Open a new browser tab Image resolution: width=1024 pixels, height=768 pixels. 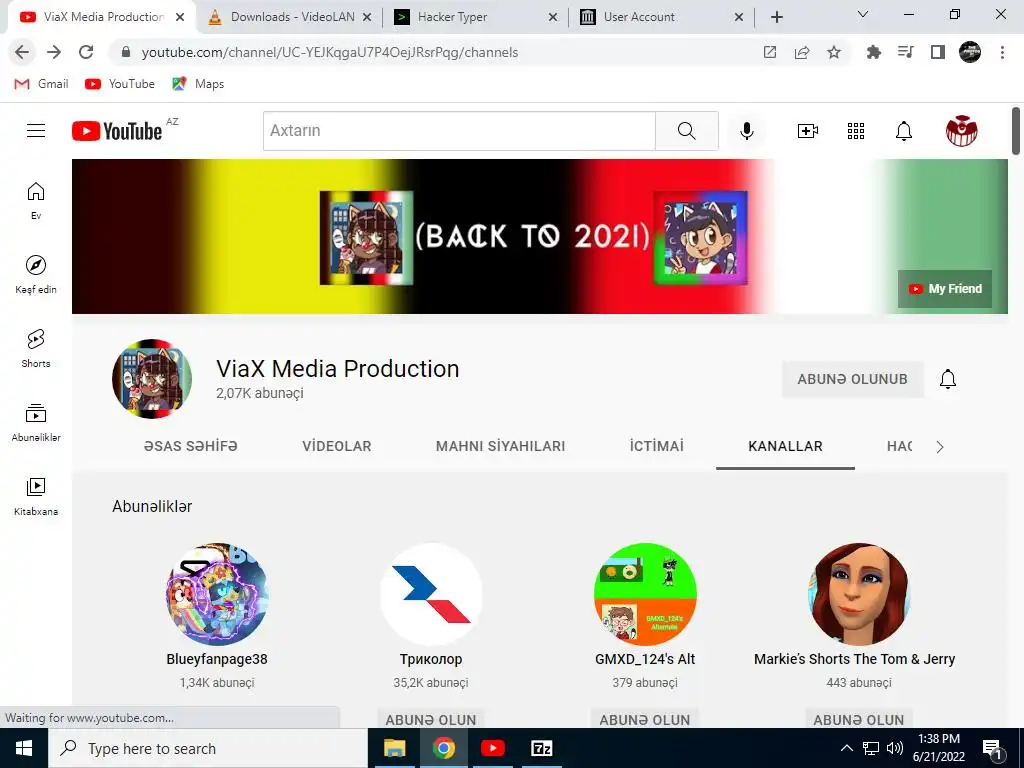[x=776, y=17]
